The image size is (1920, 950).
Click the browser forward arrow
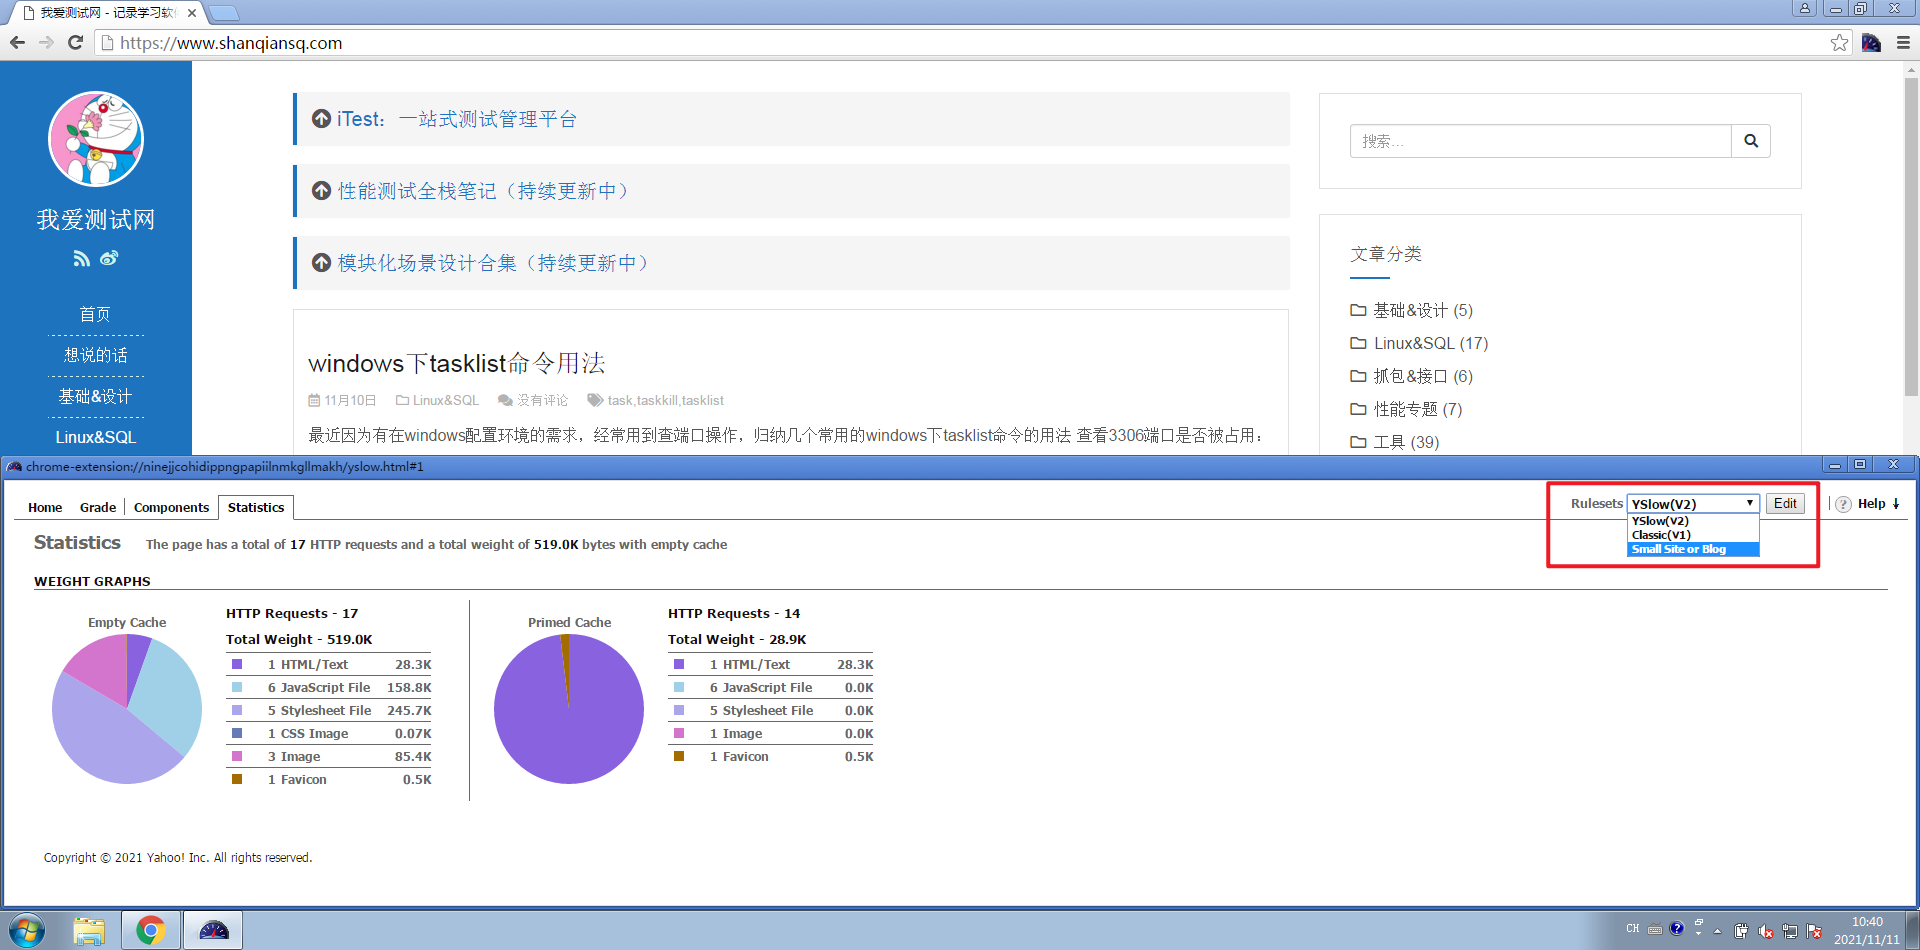tap(46, 42)
